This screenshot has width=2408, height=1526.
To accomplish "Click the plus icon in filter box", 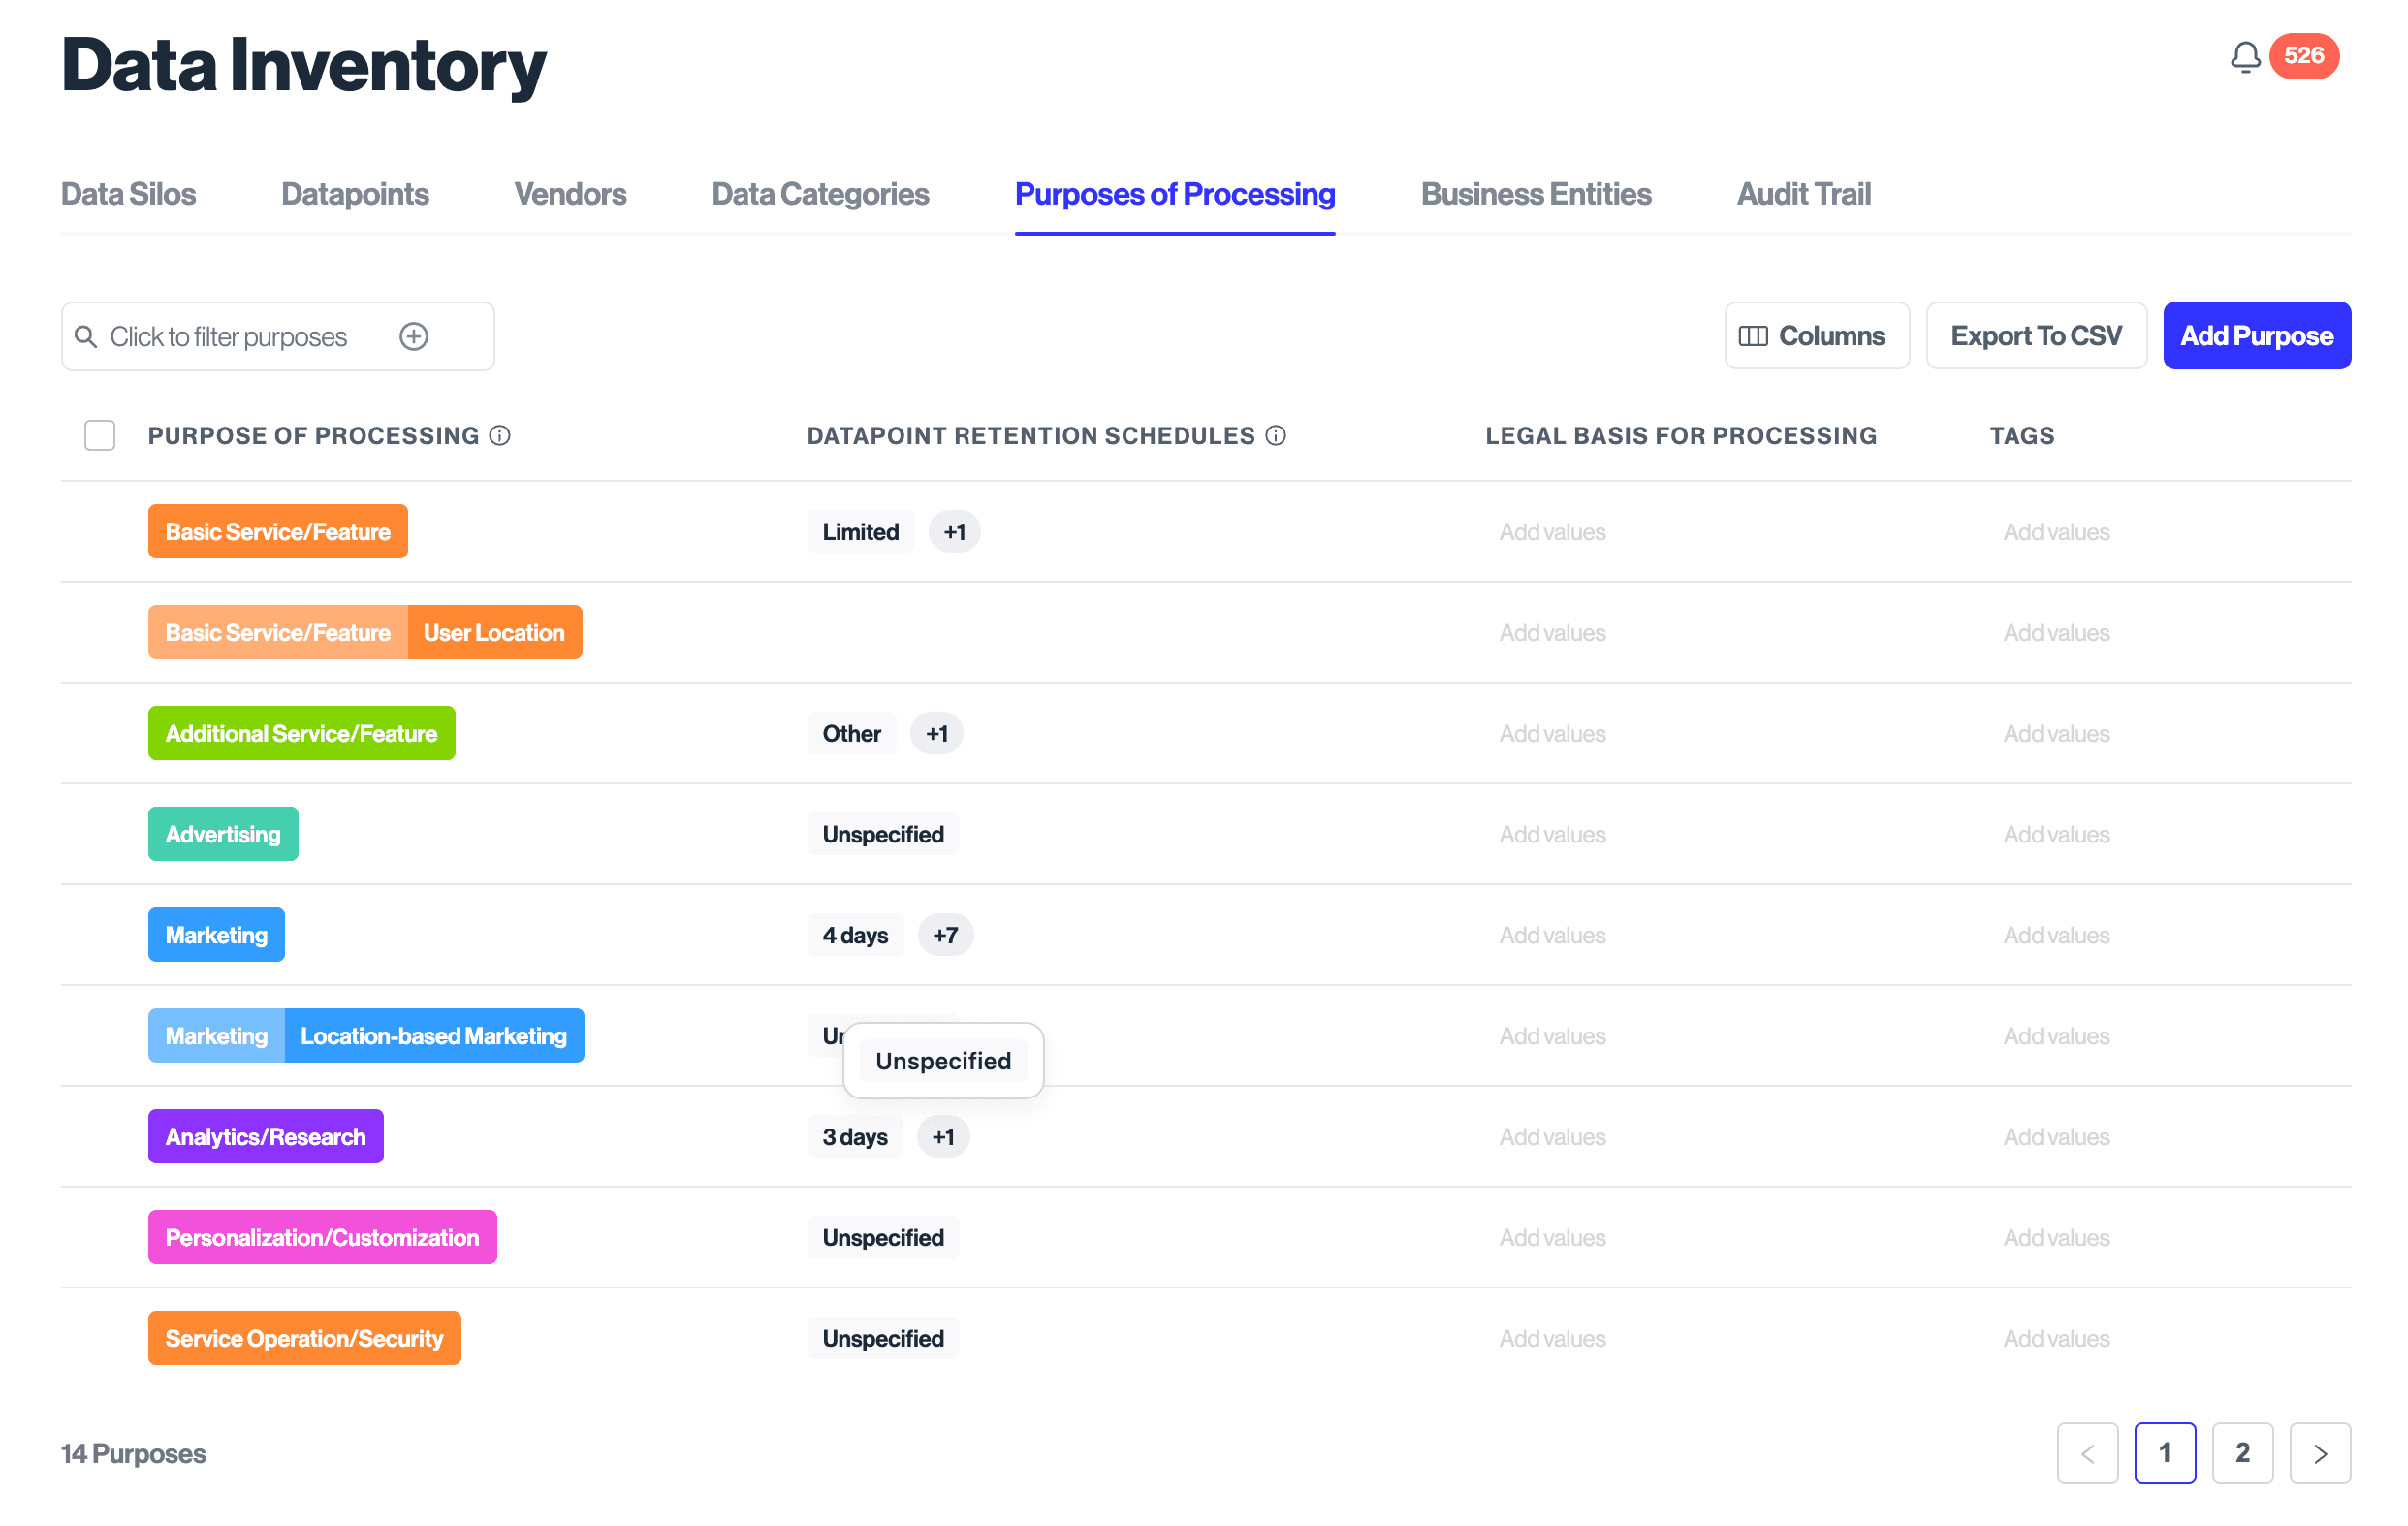I will (x=413, y=336).
